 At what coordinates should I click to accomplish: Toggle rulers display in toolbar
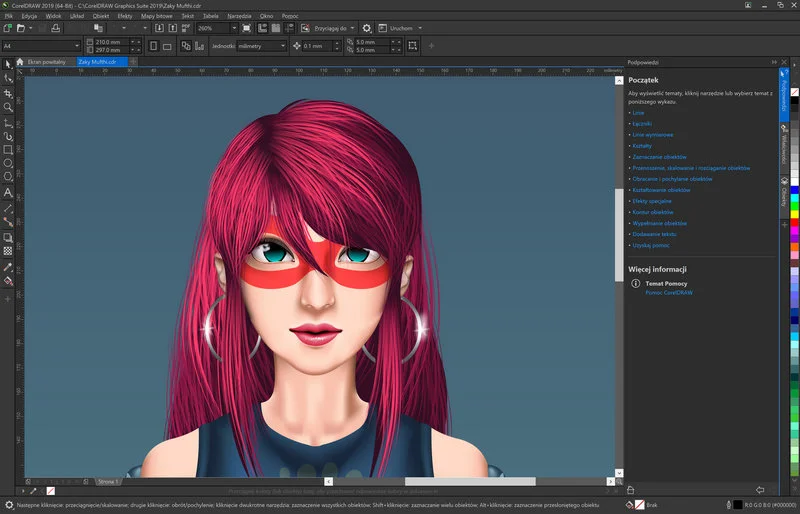[x=262, y=28]
